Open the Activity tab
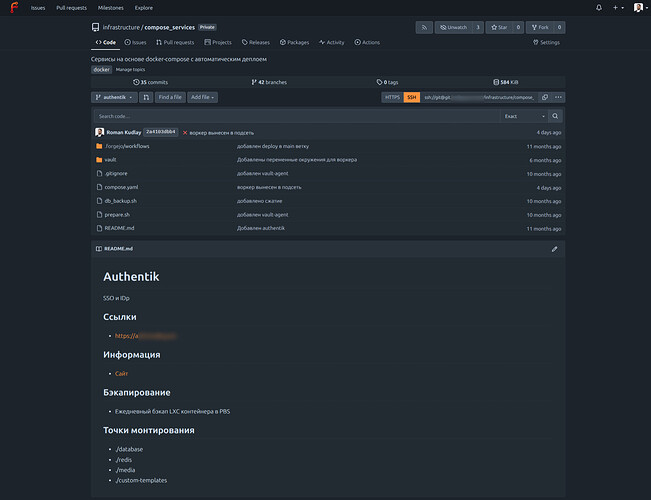Screen dimensions: 651x500 pyautogui.click(x=332, y=42)
